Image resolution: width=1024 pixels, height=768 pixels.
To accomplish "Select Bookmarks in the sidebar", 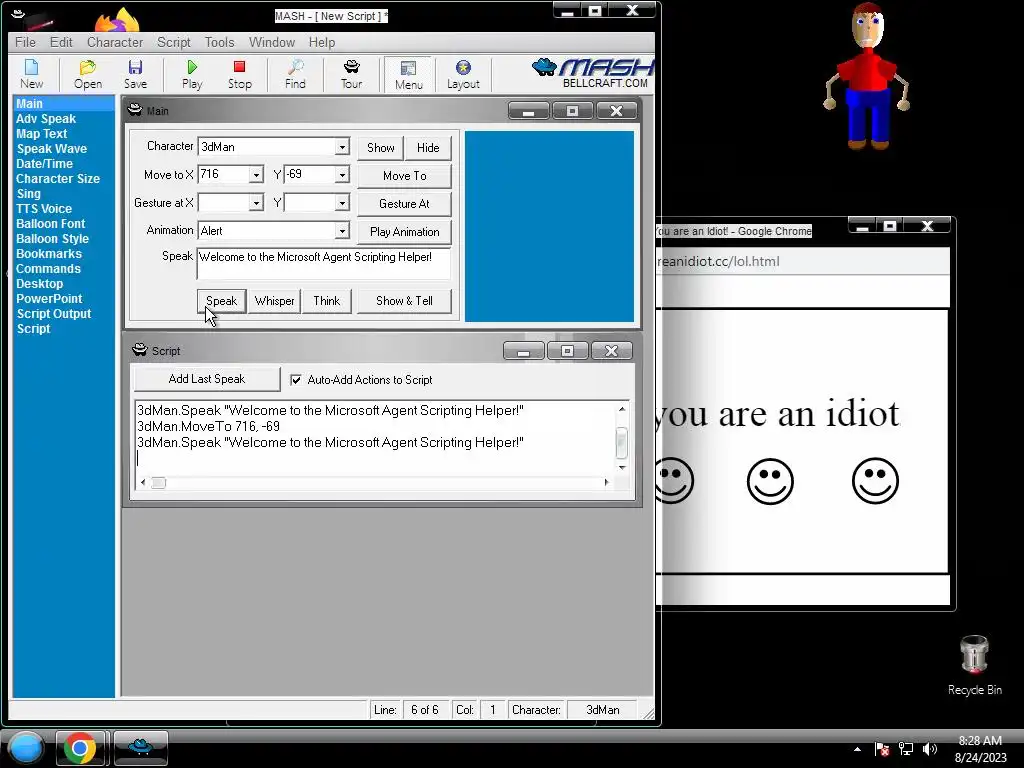I will tap(49, 254).
